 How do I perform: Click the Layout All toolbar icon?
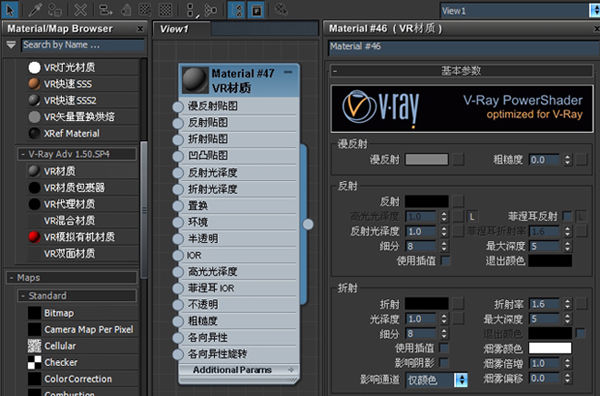coord(190,10)
